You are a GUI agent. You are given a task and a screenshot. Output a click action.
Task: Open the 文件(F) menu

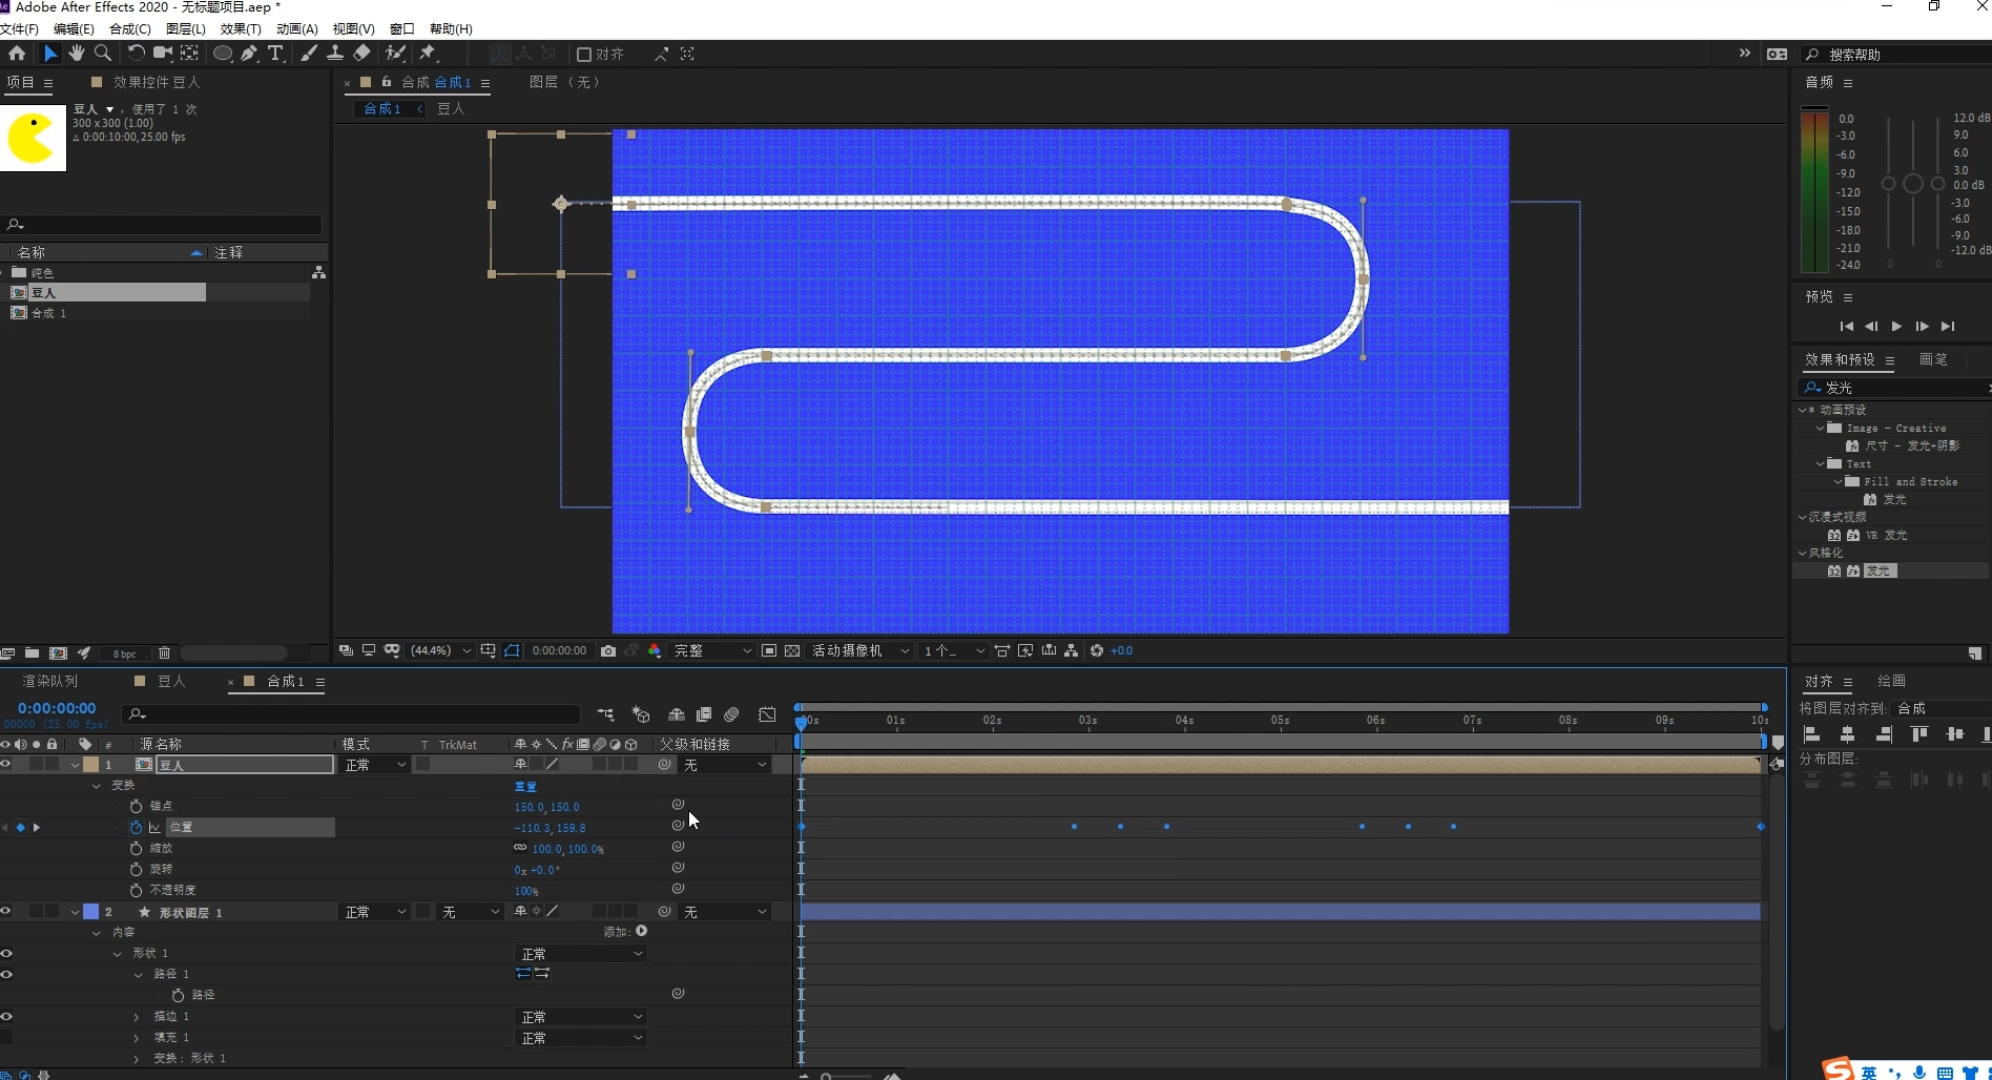[x=19, y=29]
